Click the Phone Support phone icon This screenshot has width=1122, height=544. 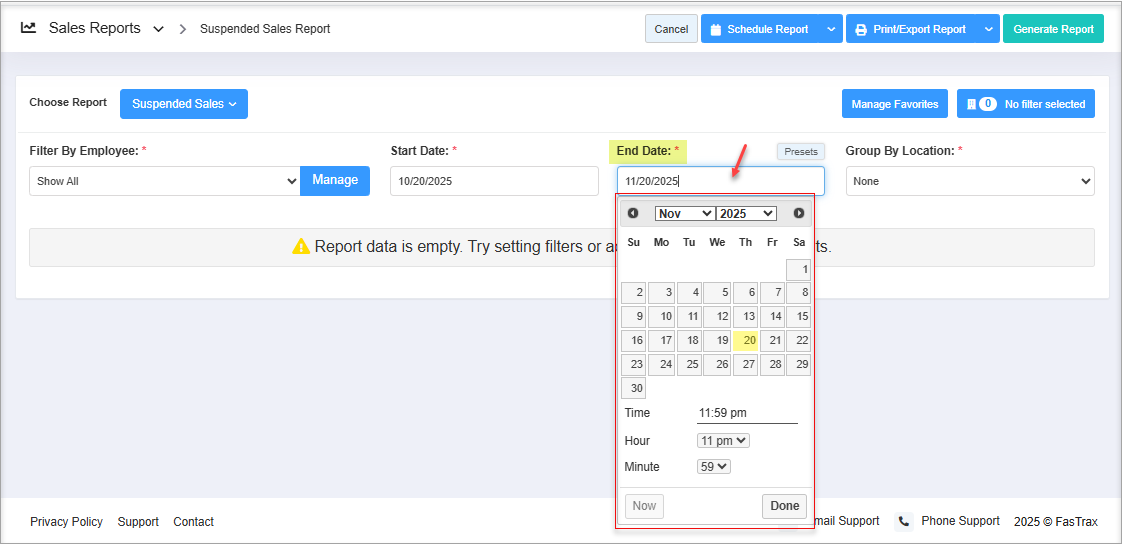(904, 521)
